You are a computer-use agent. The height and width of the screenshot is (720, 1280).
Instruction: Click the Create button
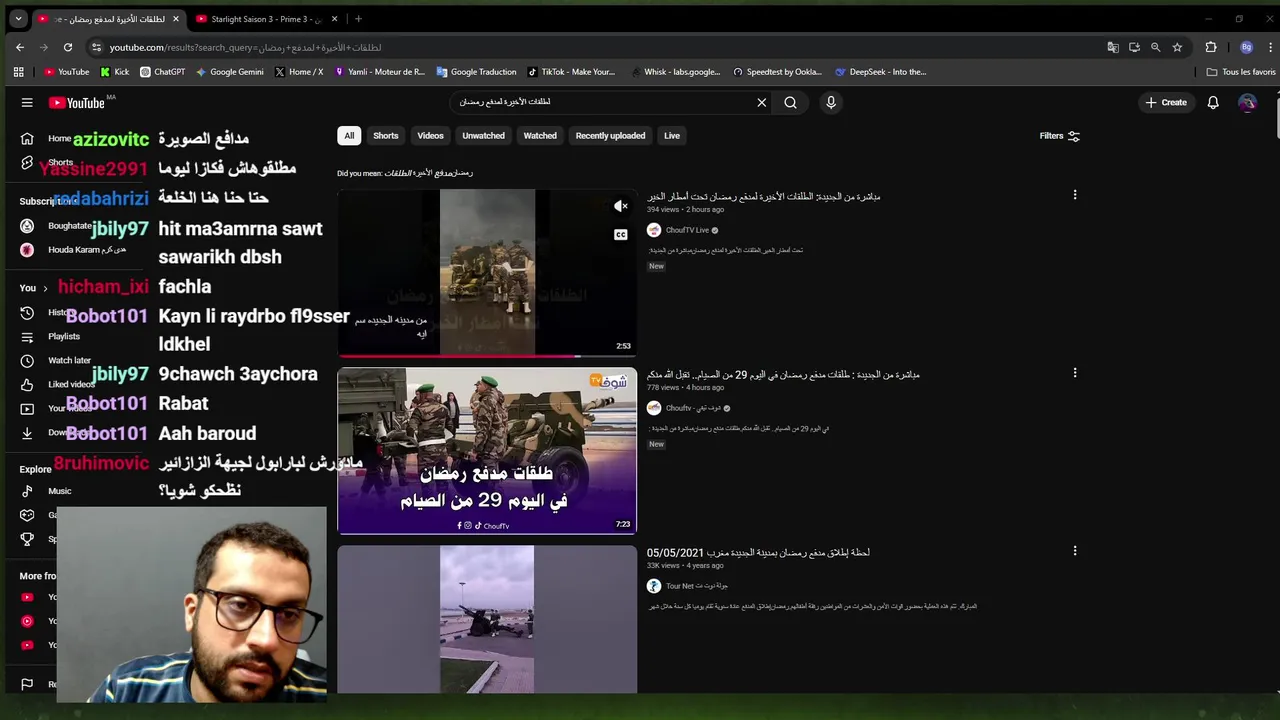pos(1166,102)
